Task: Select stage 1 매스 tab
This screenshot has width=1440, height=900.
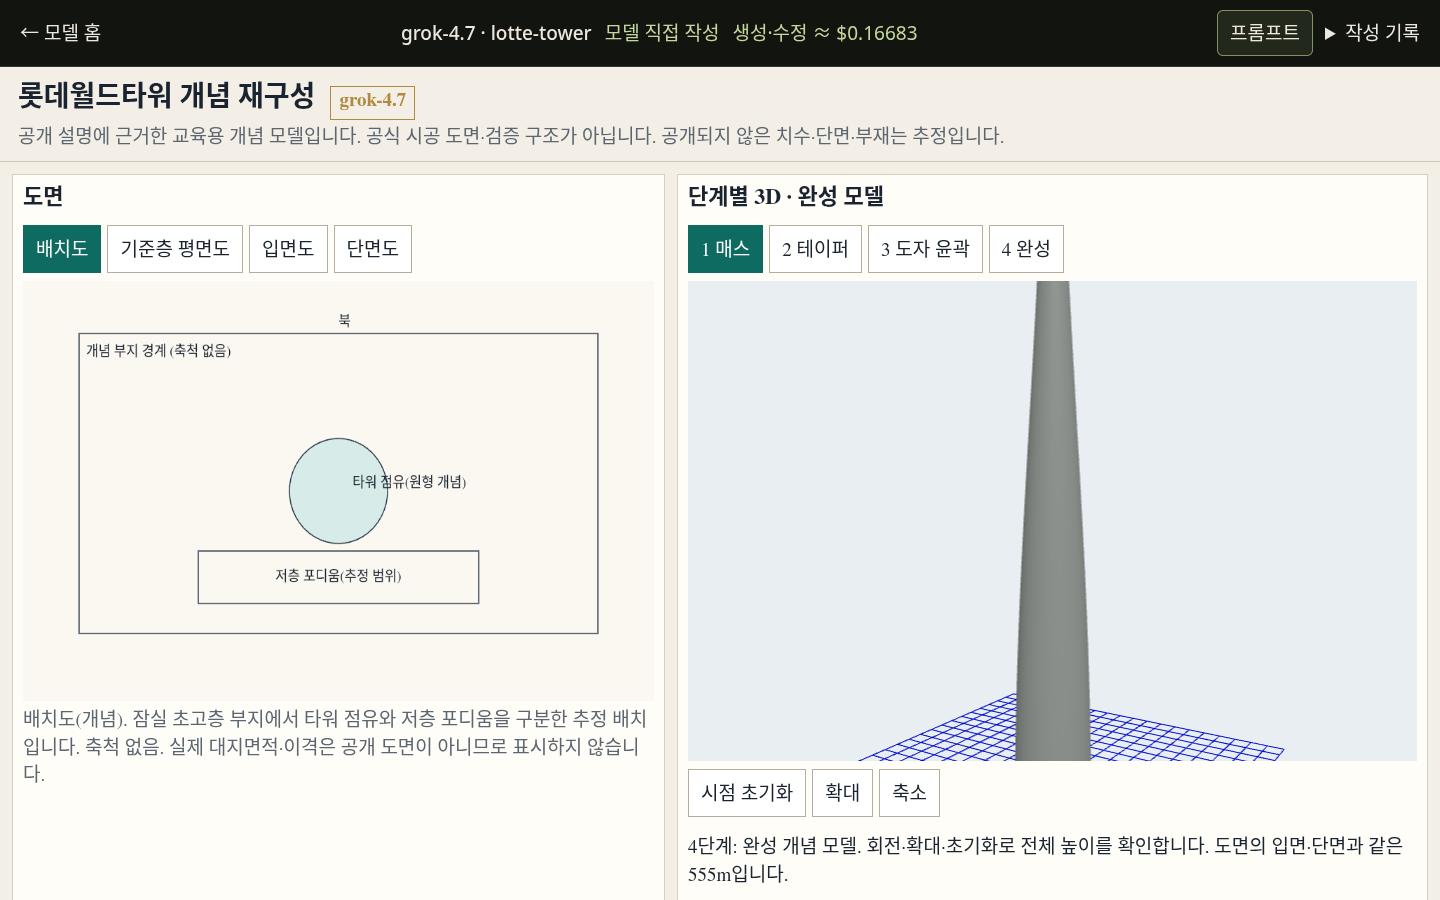Action: coord(725,249)
